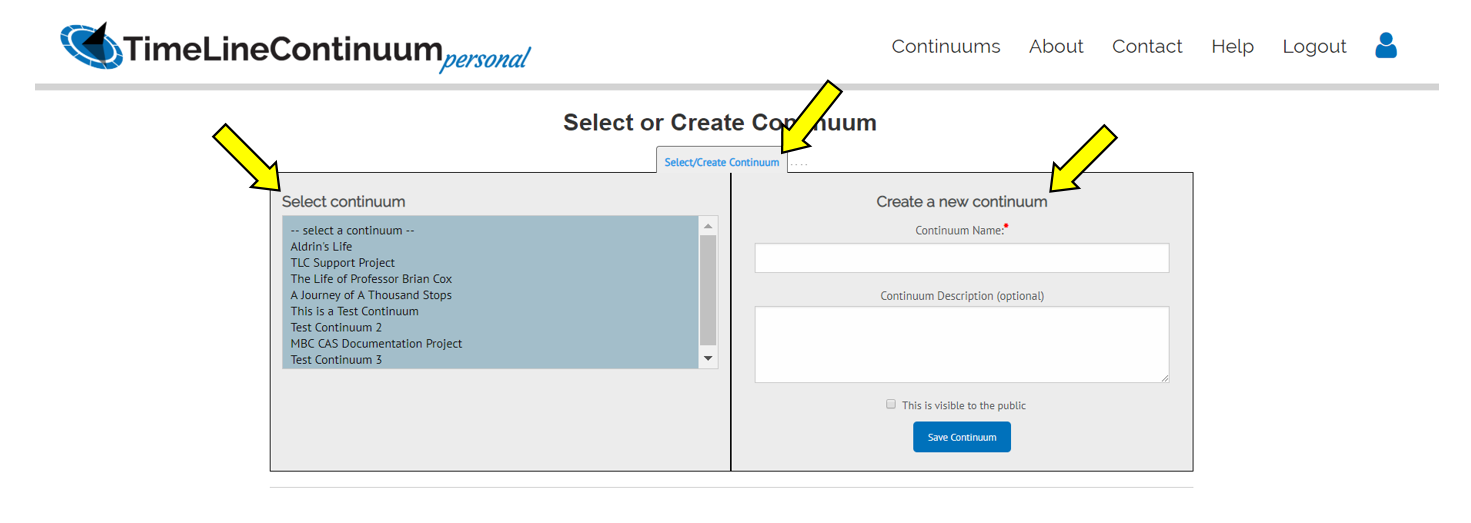Click the user profile icon
The height and width of the screenshot is (523, 1471).
1385,46
